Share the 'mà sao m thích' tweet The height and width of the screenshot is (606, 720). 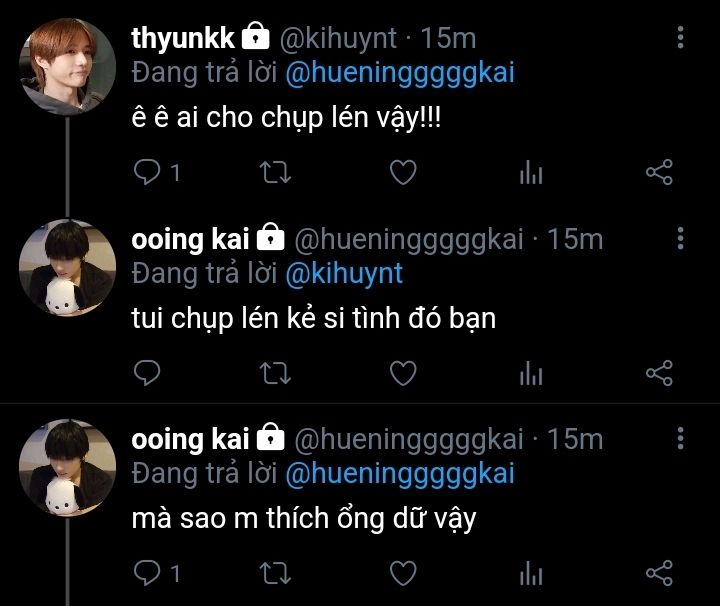pos(659,573)
